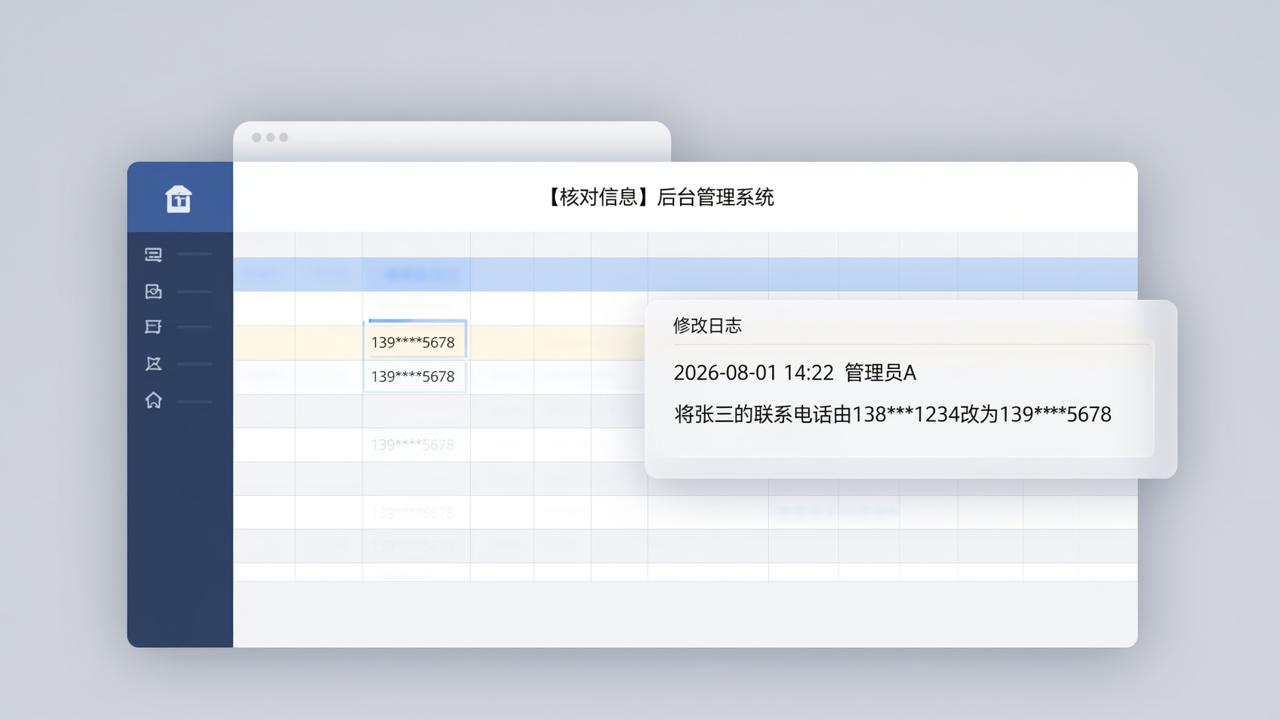Click the 【核对信息】后台管理系统 title
The height and width of the screenshot is (720, 1280).
[658, 197]
